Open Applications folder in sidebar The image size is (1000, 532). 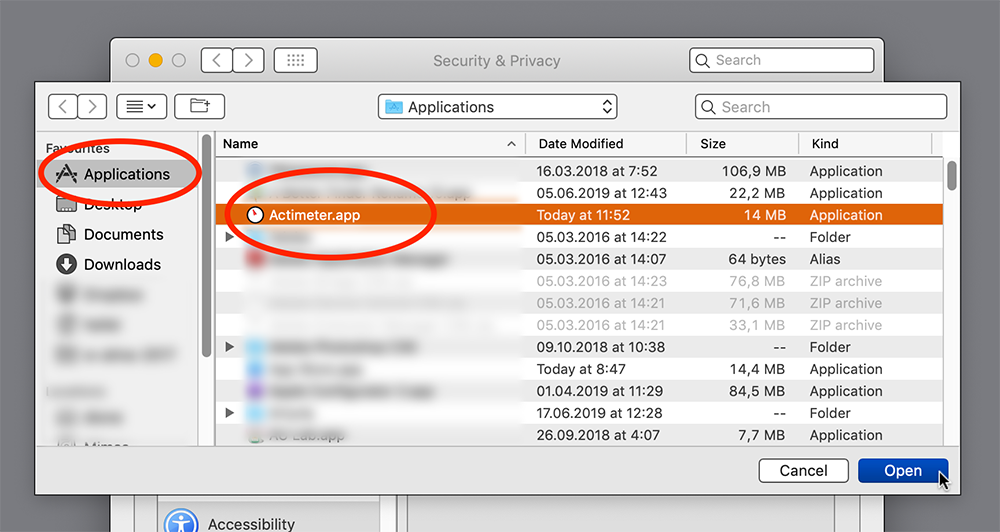tap(126, 174)
